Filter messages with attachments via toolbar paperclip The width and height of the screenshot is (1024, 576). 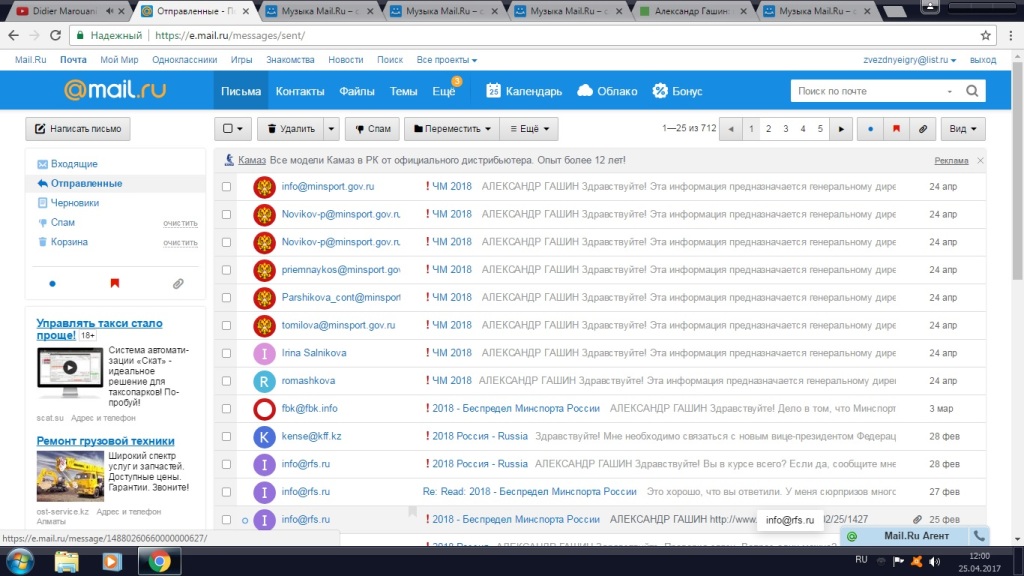(x=923, y=129)
